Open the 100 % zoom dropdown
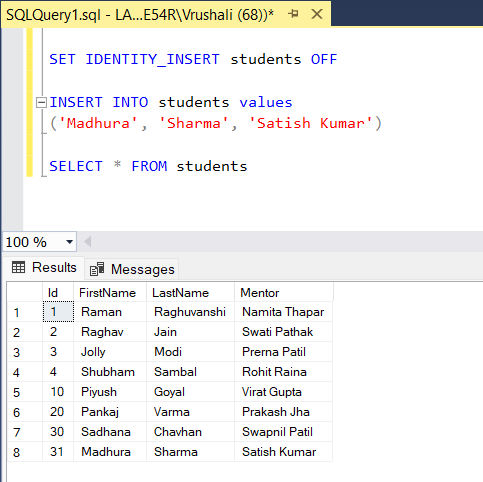Viewport: 483px width, 482px height. (x=69, y=242)
